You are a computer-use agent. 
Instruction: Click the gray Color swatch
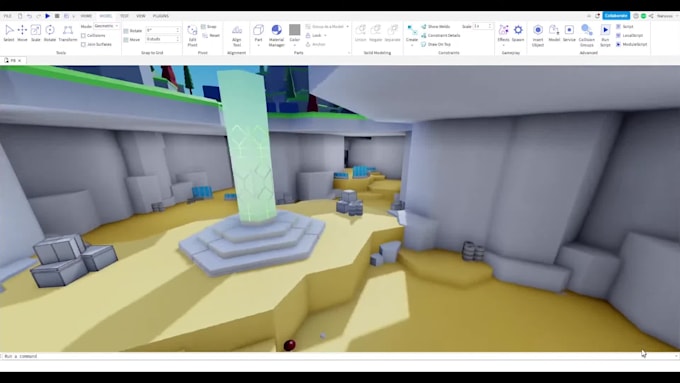click(x=294, y=29)
